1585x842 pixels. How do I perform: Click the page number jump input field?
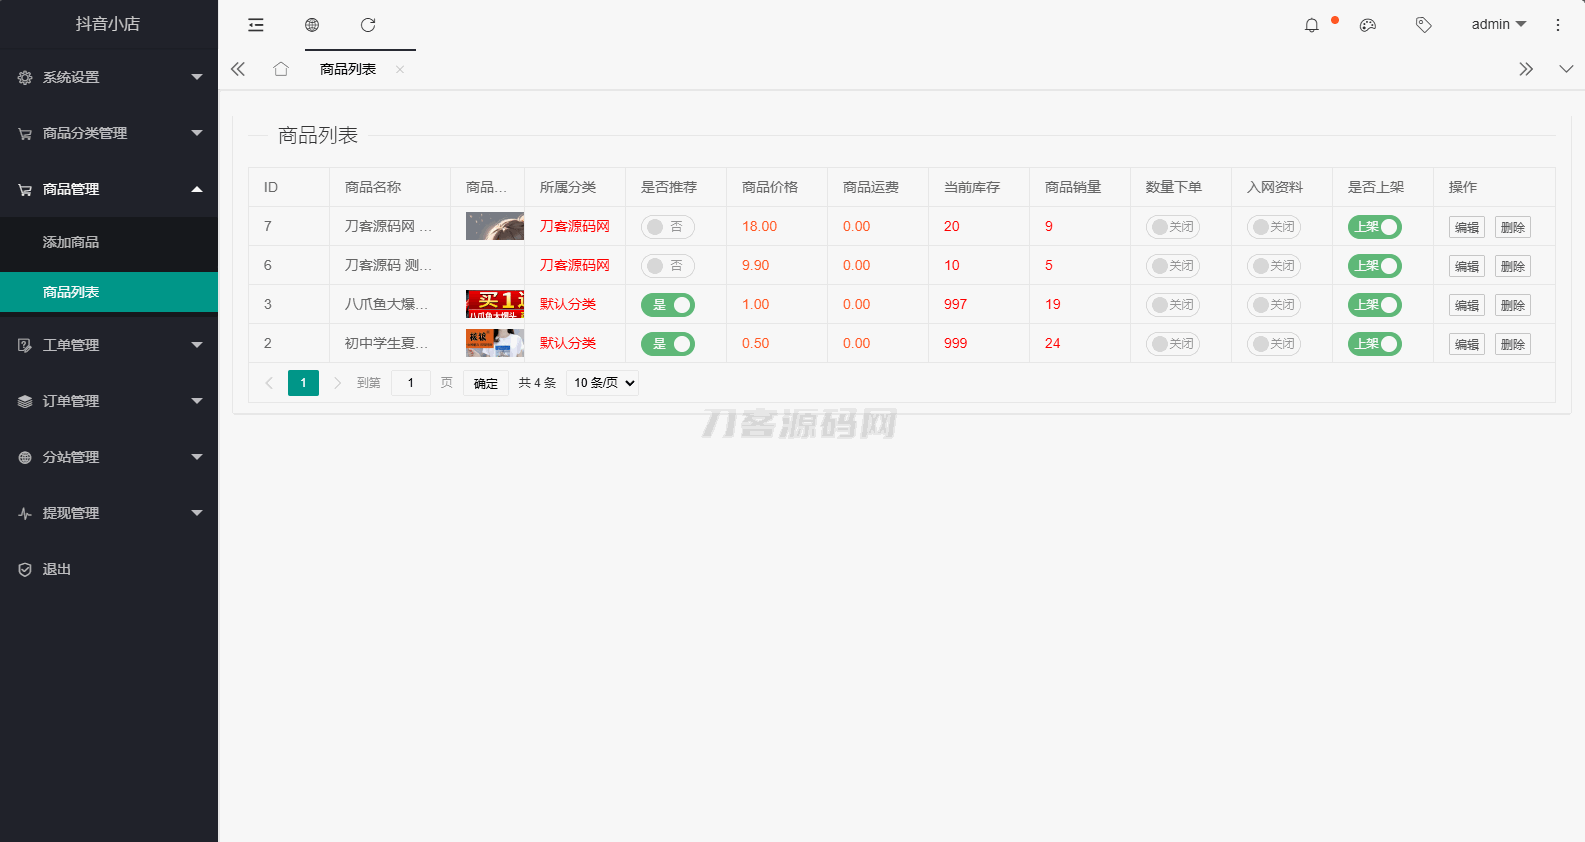coord(410,383)
